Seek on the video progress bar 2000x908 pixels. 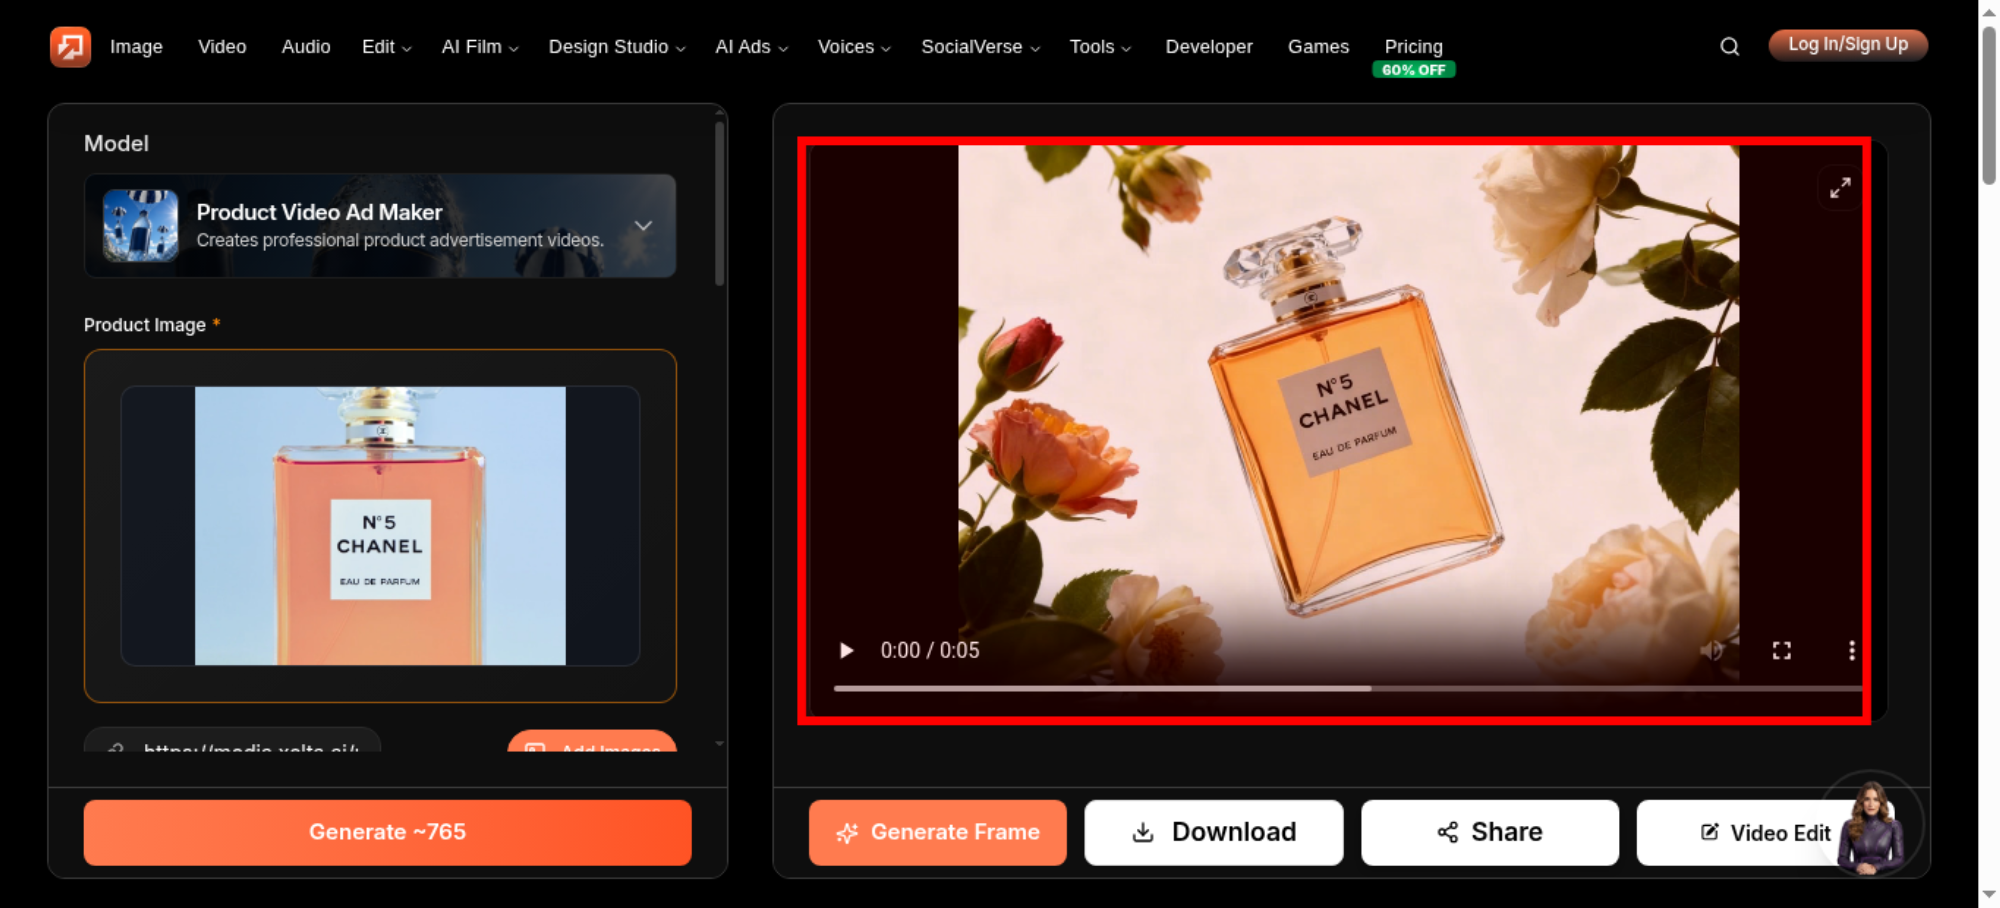[1348, 688]
